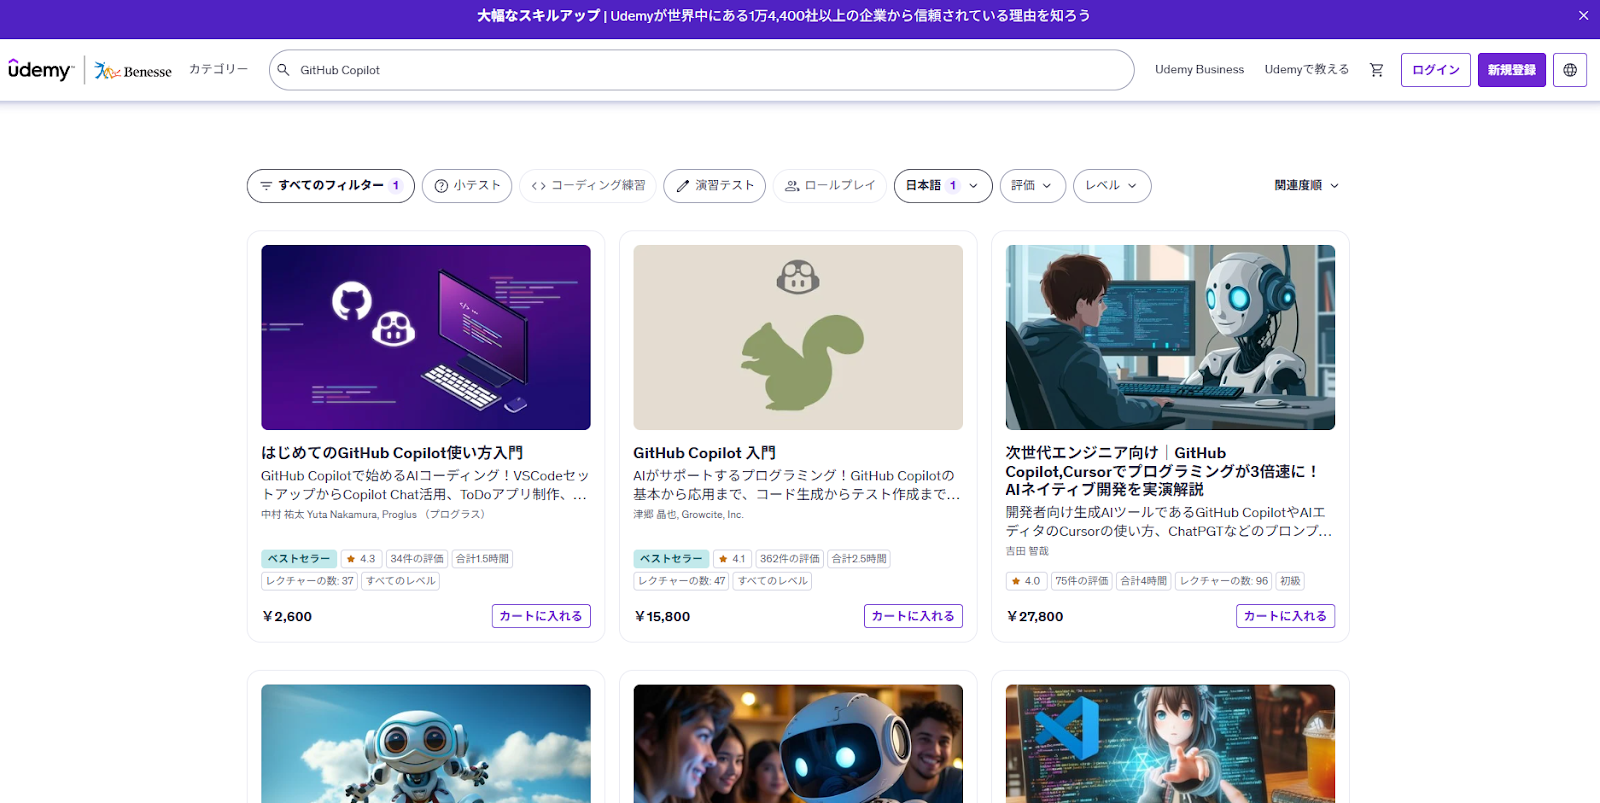Toggle the ロールプレイ filter chip
This screenshot has height=803, width=1600.
[x=830, y=186]
